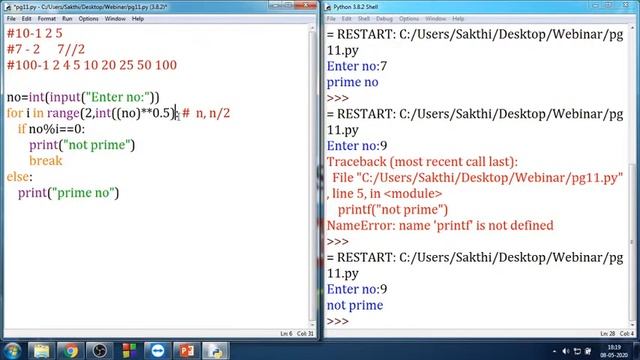Click the 'not prime' output in shell
Screen dimensions: 640x360
355,305
